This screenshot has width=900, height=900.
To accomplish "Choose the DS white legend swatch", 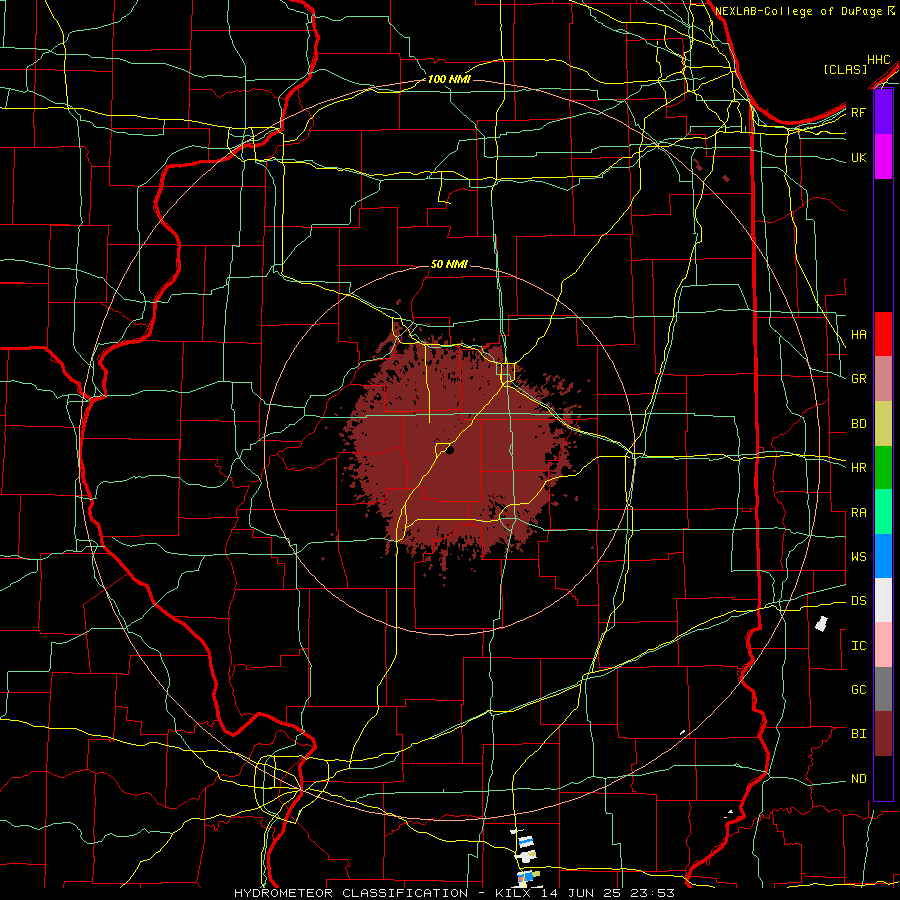I will pyautogui.click(x=883, y=600).
